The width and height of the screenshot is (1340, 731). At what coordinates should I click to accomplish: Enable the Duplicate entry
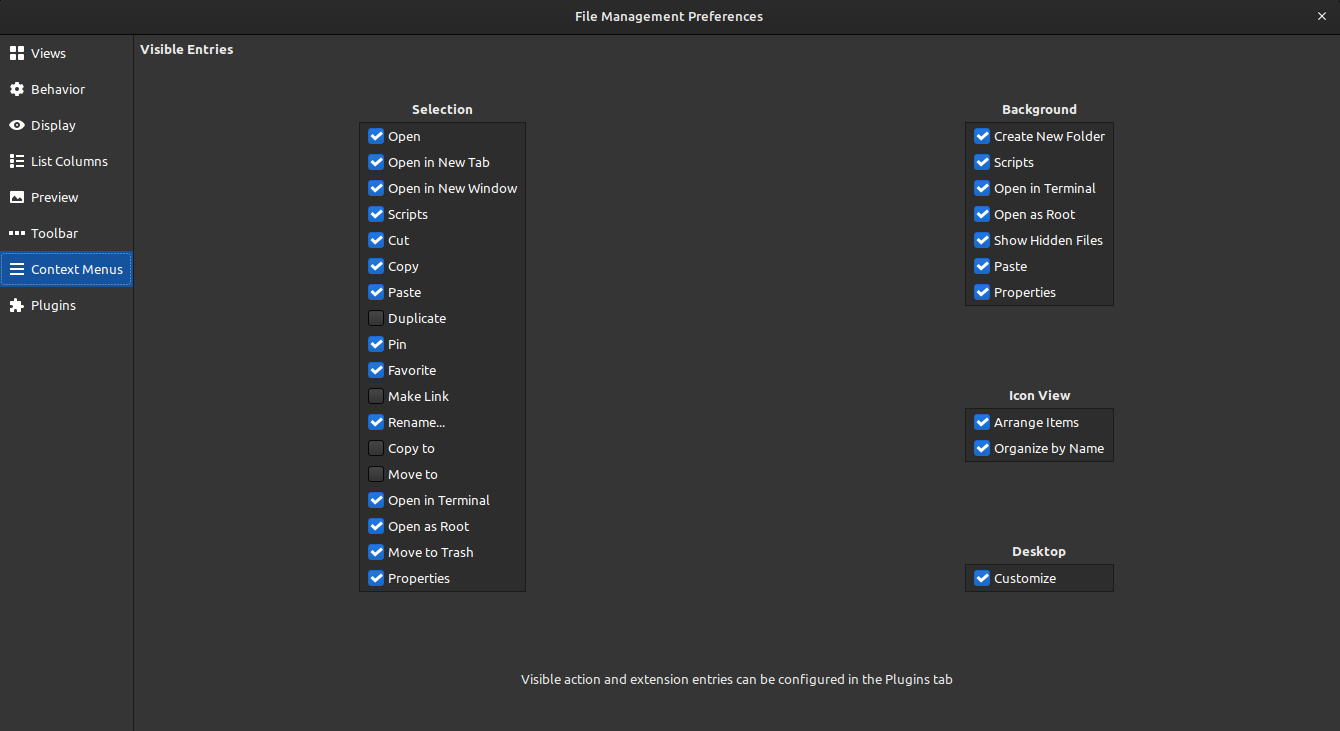[376, 318]
